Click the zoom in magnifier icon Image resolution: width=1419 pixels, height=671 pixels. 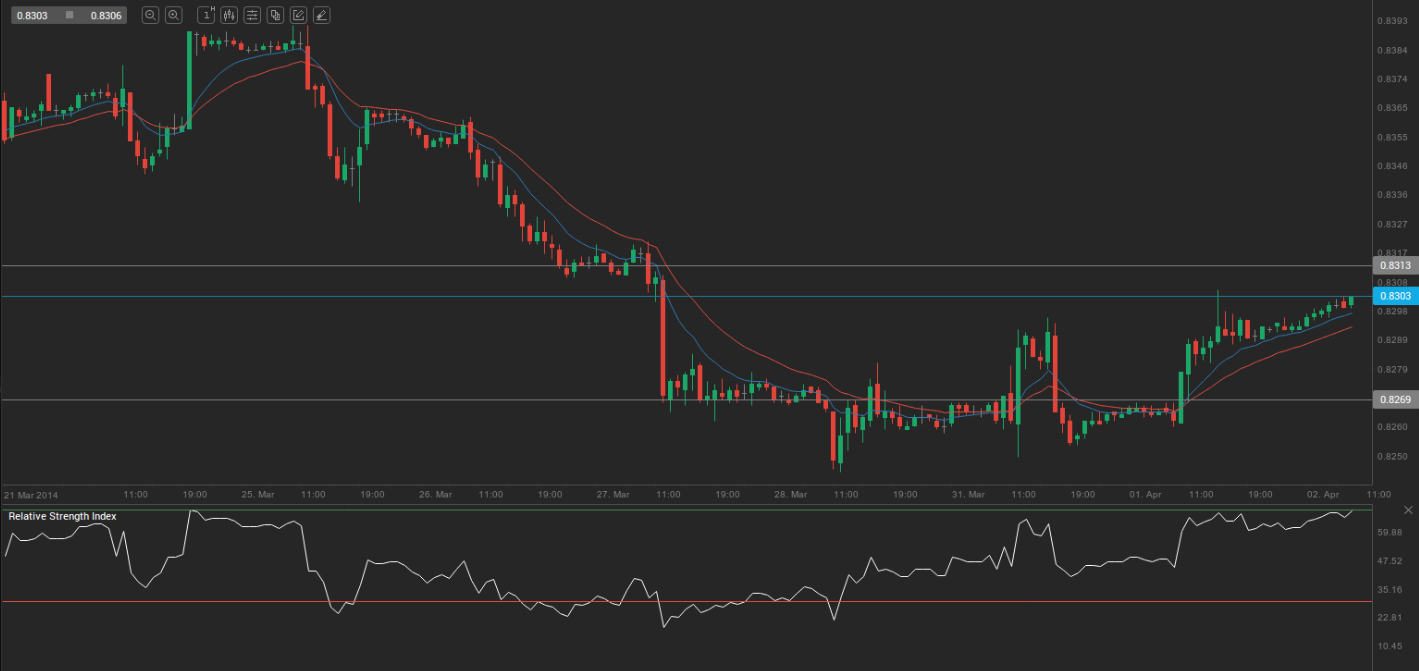(x=174, y=15)
